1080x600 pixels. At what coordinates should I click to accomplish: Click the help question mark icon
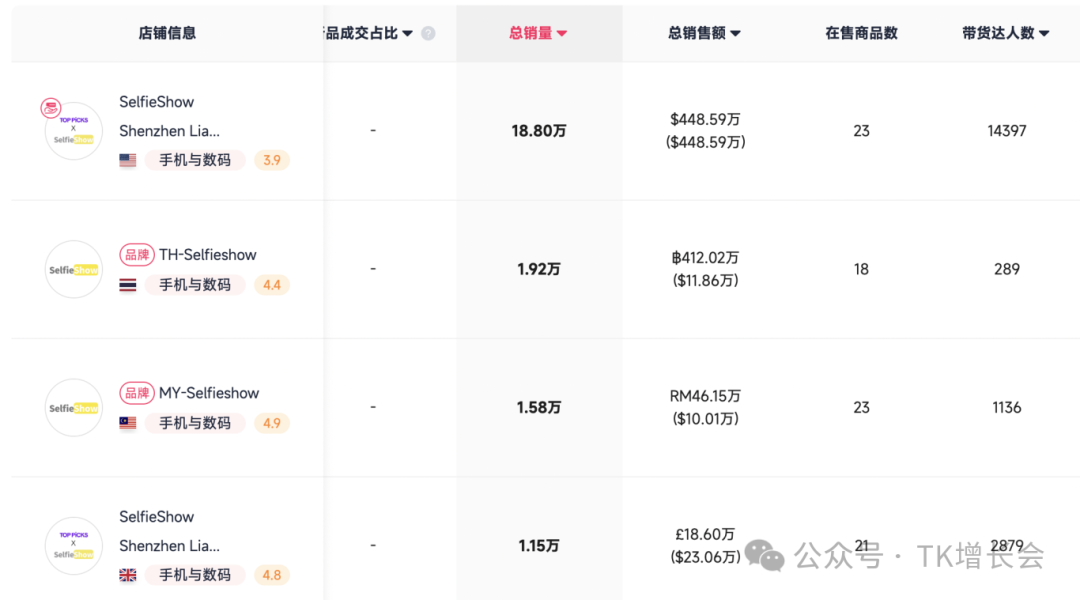coord(428,33)
